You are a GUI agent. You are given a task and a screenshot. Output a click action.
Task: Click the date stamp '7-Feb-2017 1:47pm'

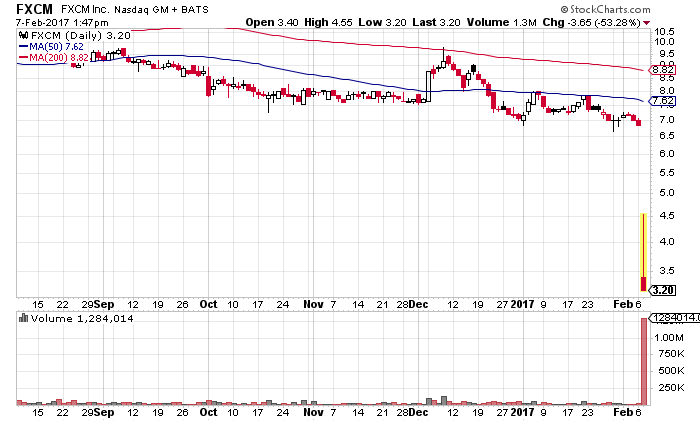pyautogui.click(x=62, y=22)
